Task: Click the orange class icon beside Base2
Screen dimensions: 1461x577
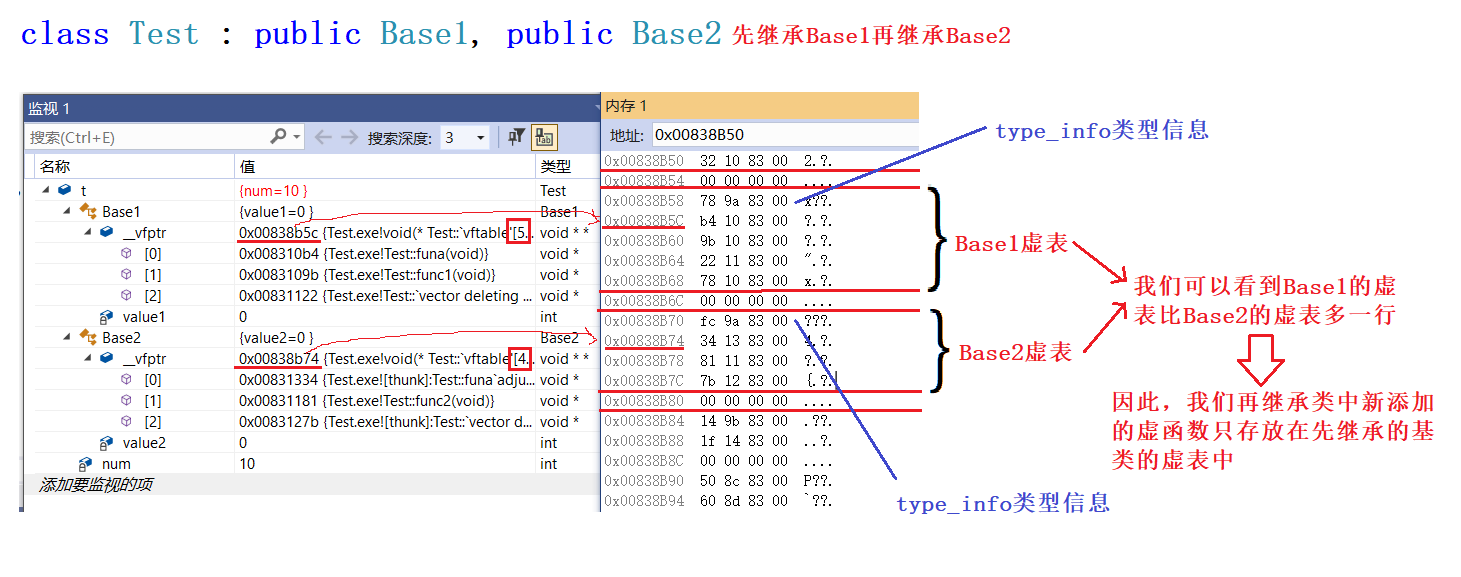Action: coord(86,338)
